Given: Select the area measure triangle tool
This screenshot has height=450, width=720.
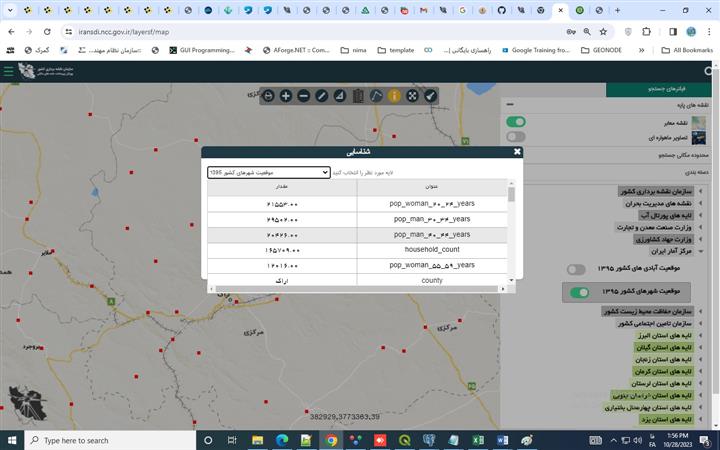Looking at the screenshot, I should pyautogui.click(x=340, y=96).
